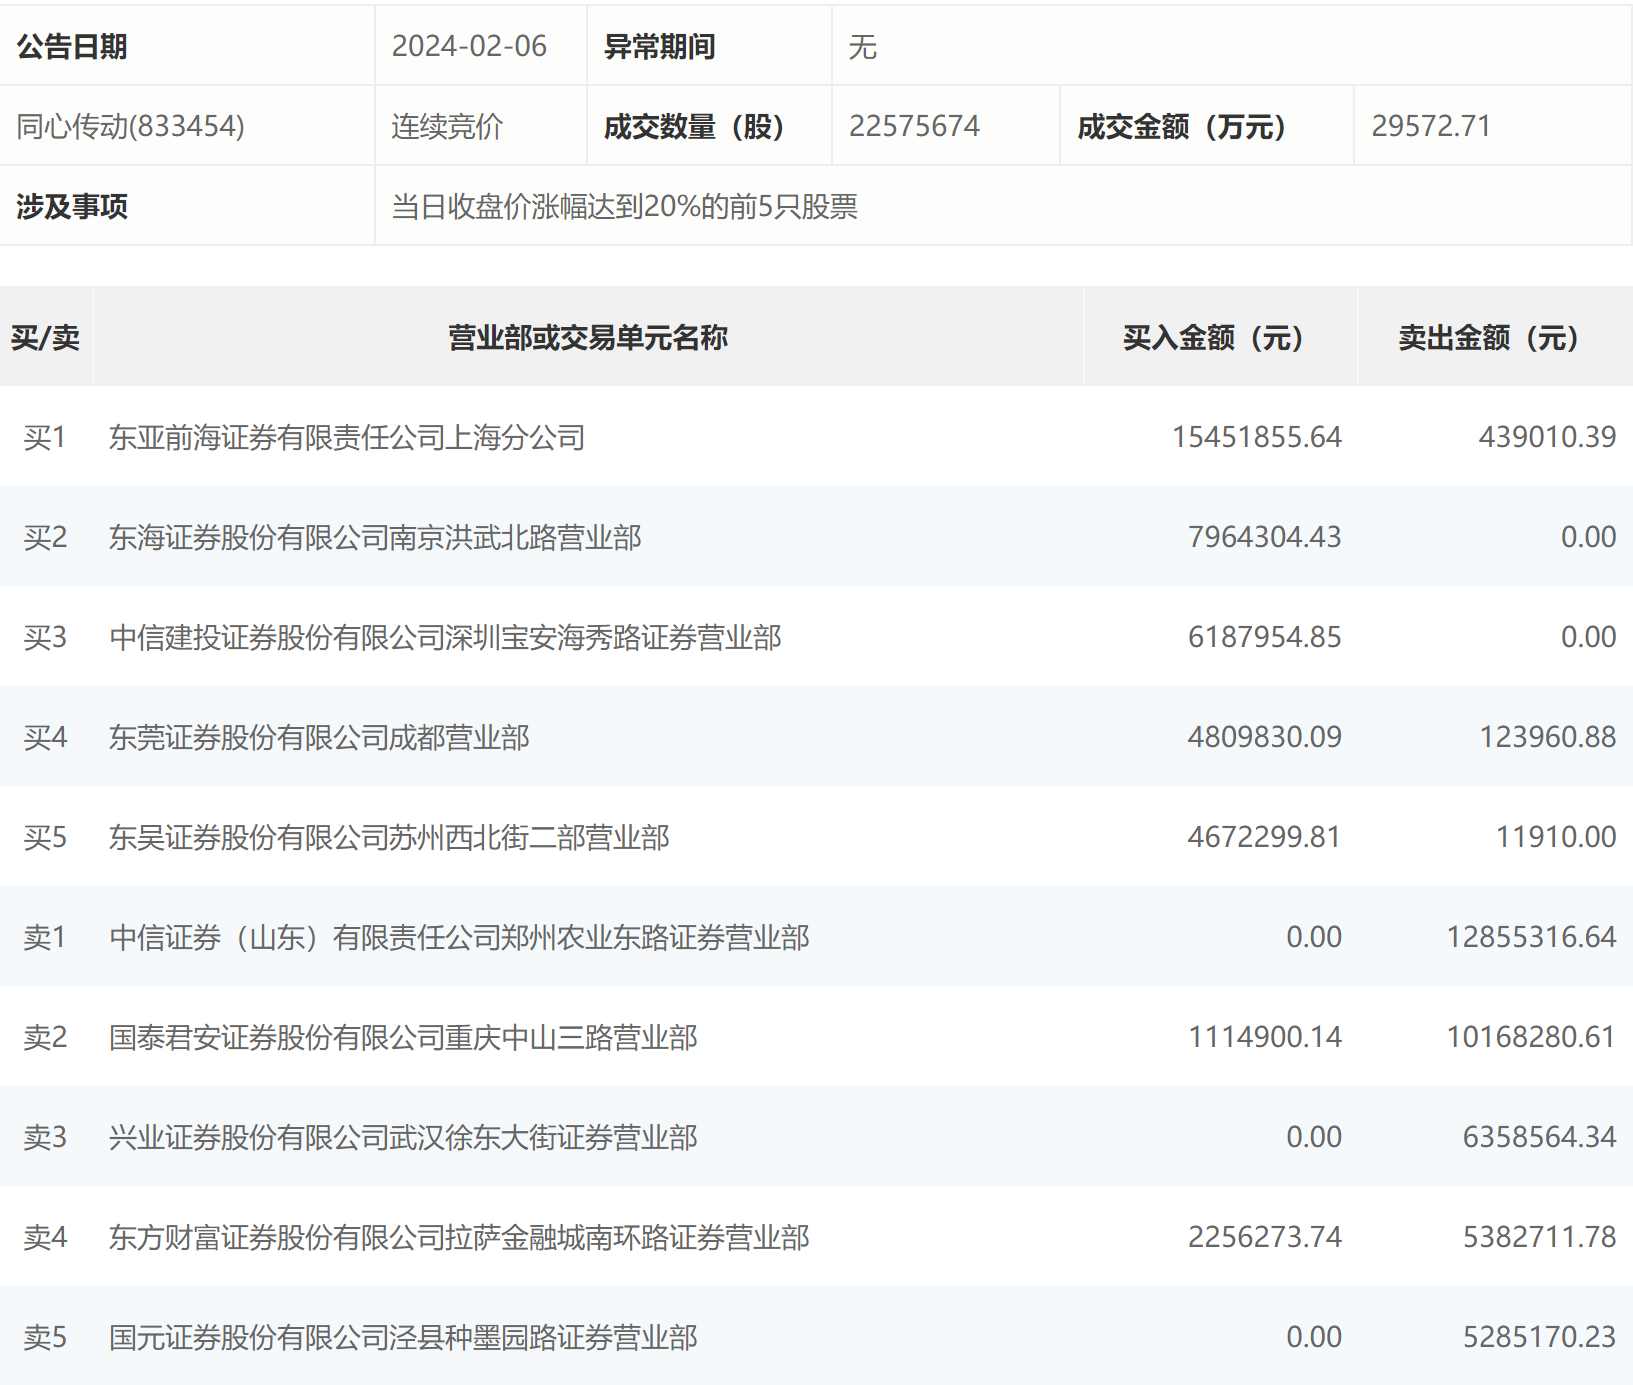Click the 涉及事项 description text
This screenshot has width=1633, height=1385.
click(625, 206)
